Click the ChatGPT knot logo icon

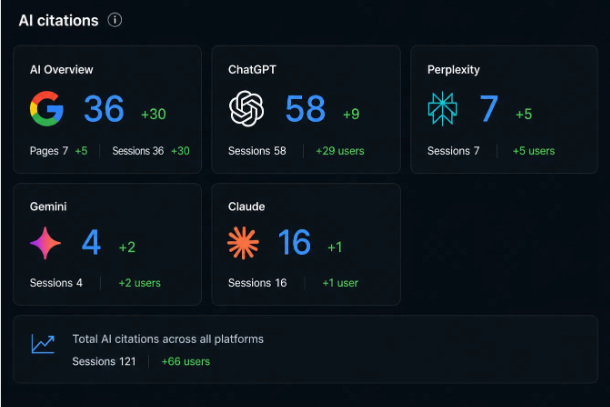click(x=246, y=109)
